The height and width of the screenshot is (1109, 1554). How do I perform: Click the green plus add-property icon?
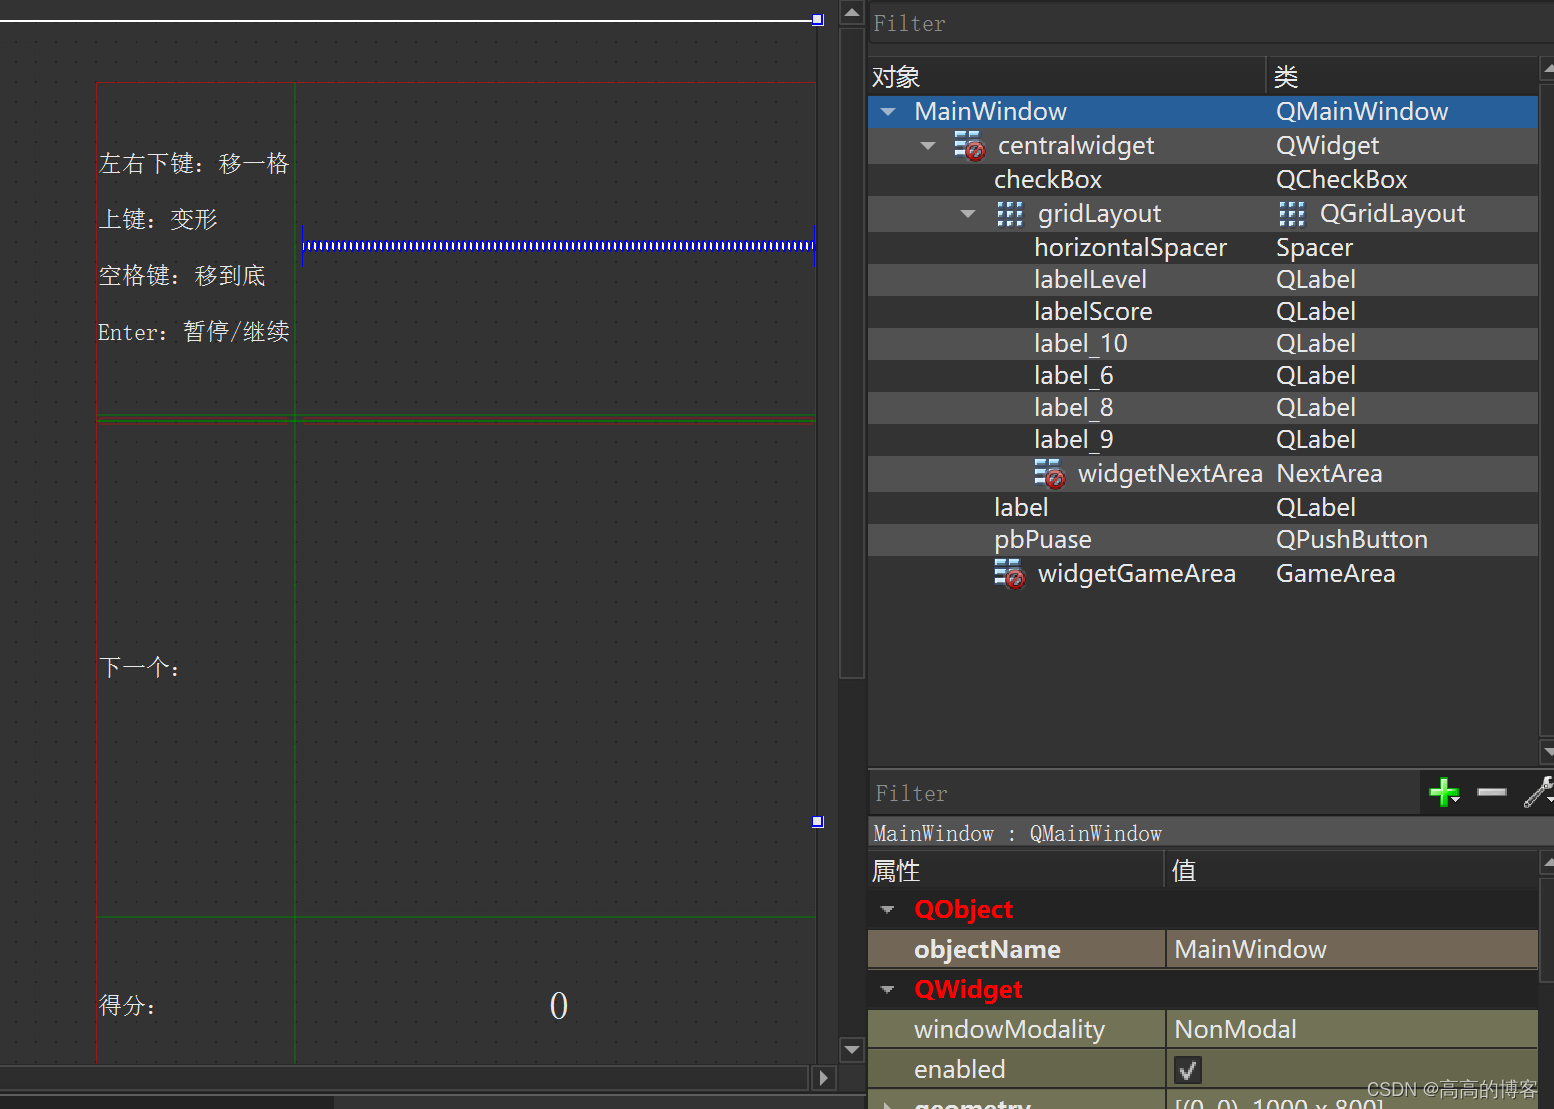click(1444, 793)
